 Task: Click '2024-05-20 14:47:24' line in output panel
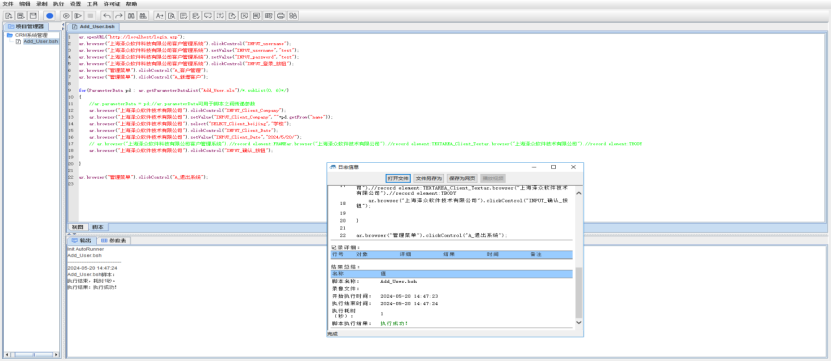tap(93, 268)
